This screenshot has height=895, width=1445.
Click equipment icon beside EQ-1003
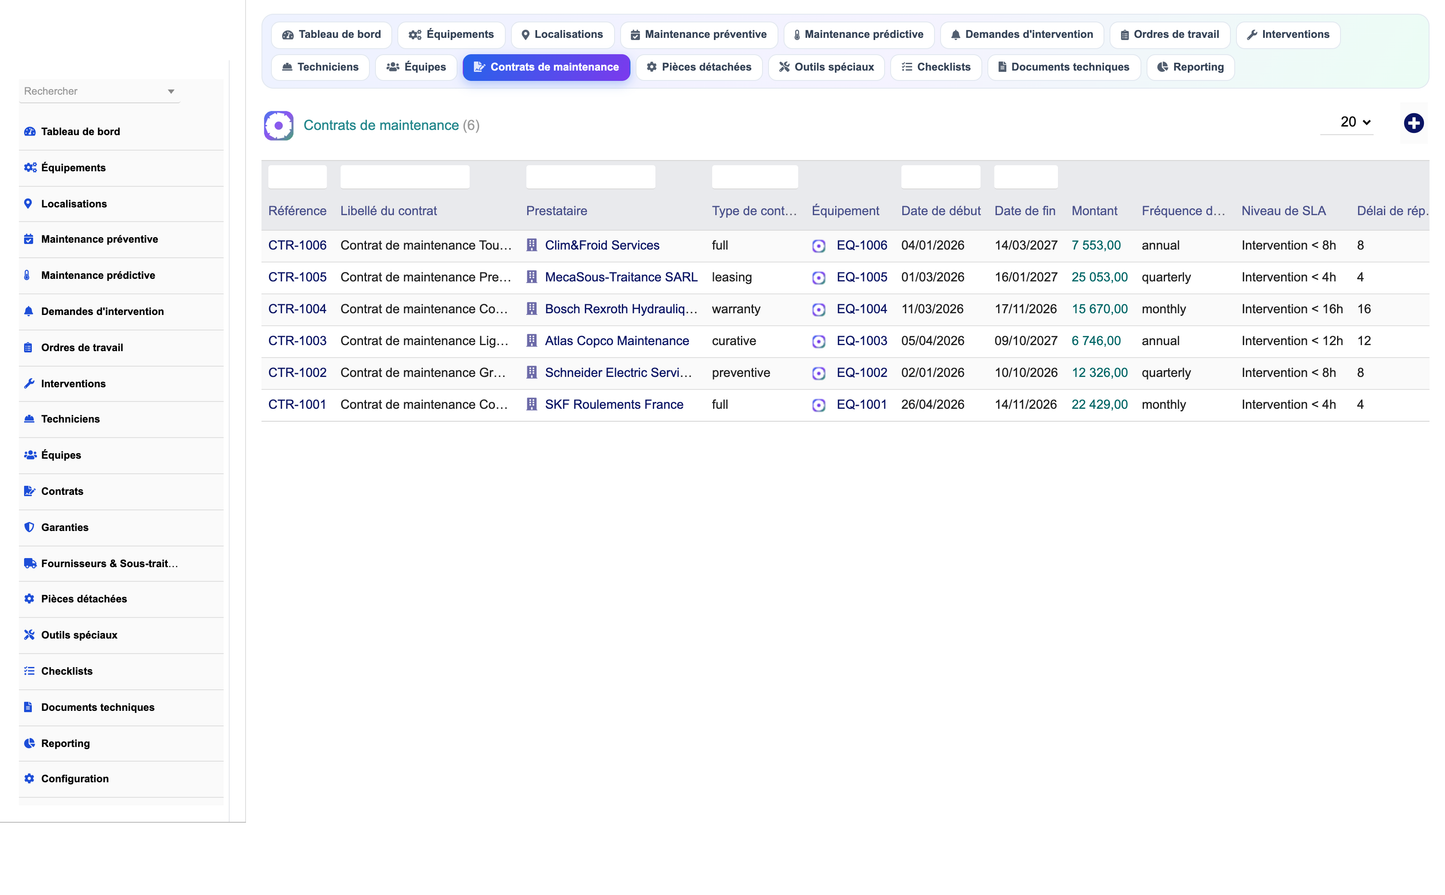pos(819,342)
